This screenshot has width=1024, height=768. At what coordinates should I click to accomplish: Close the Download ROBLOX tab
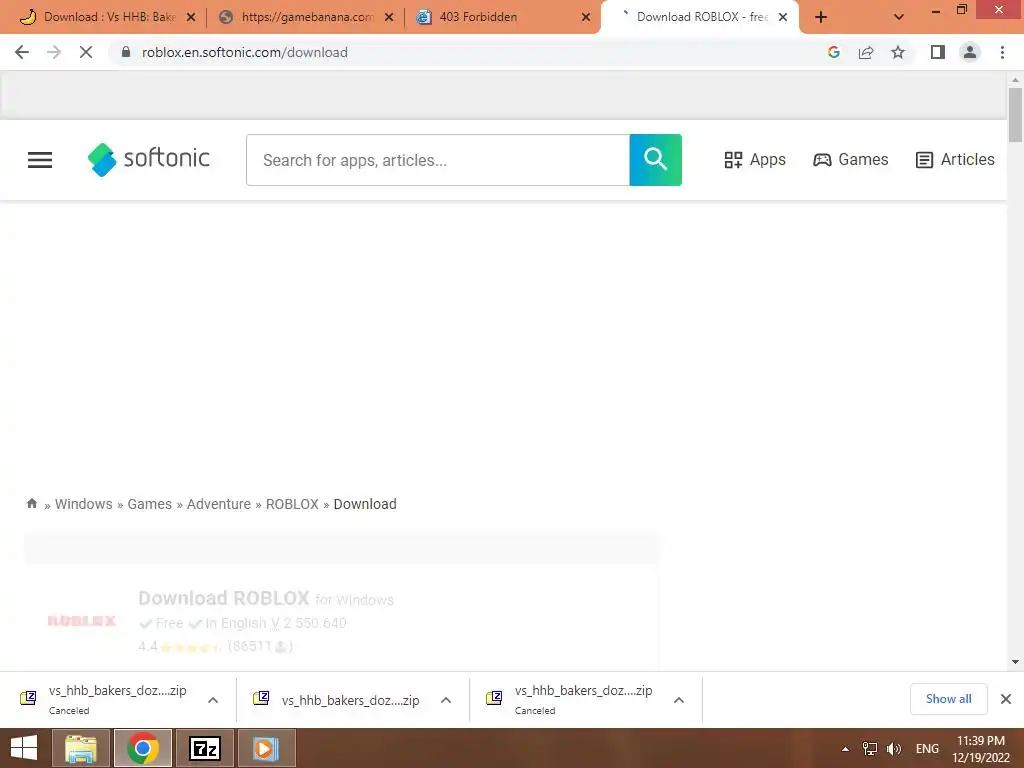(x=783, y=17)
